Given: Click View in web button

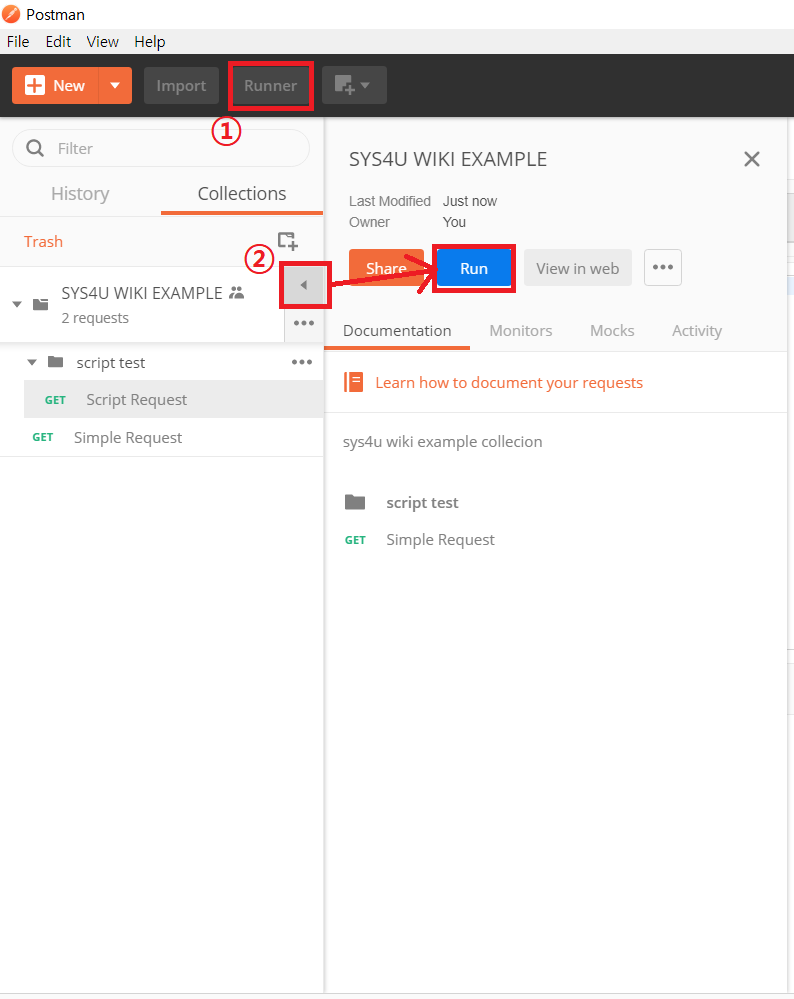Looking at the screenshot, I should click(577, 268).
